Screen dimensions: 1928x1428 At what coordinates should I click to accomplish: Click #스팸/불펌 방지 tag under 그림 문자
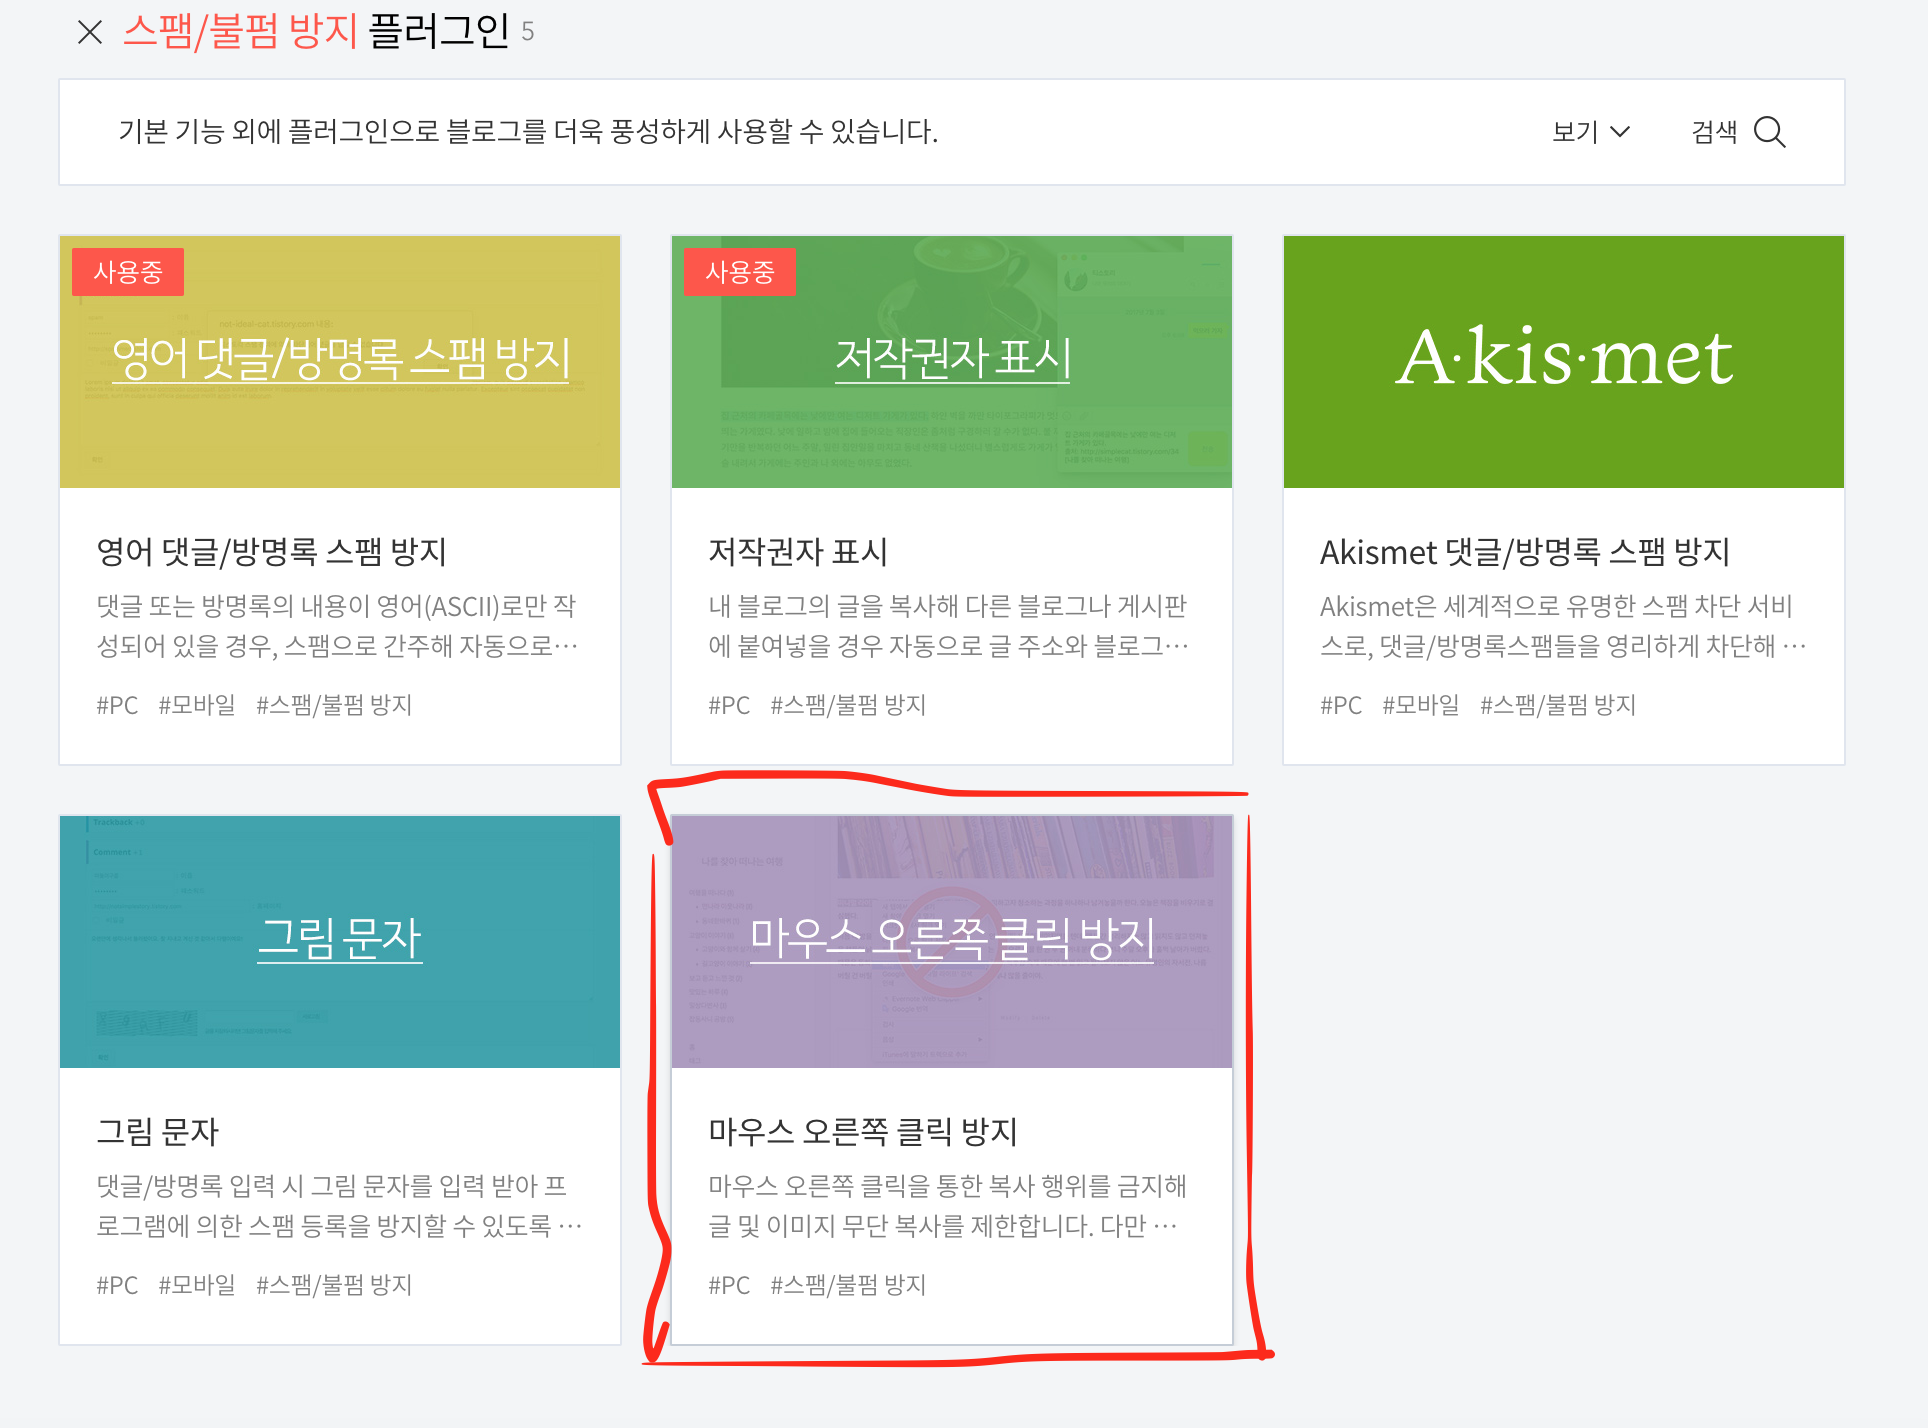pos(334,1285)
